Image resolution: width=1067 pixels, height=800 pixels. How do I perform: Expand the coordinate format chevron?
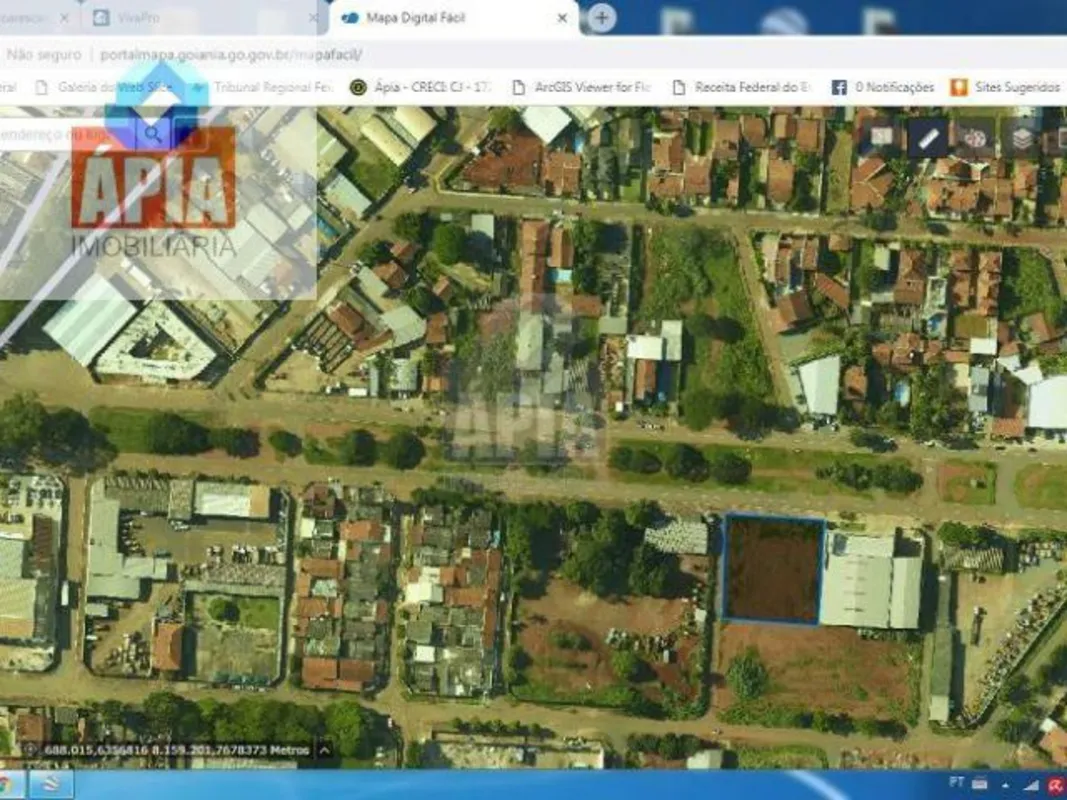point(325,750)
